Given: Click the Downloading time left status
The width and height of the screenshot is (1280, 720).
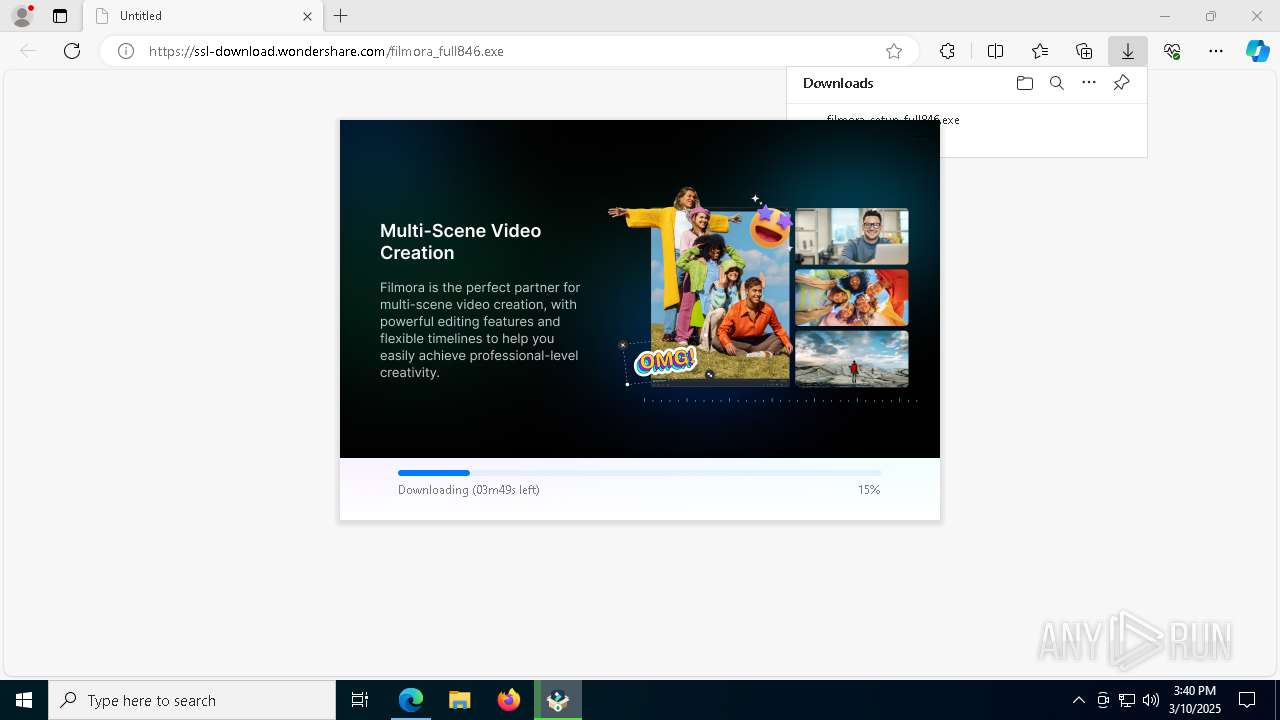Looking at the screenshot, I should [x=469, y=490].
